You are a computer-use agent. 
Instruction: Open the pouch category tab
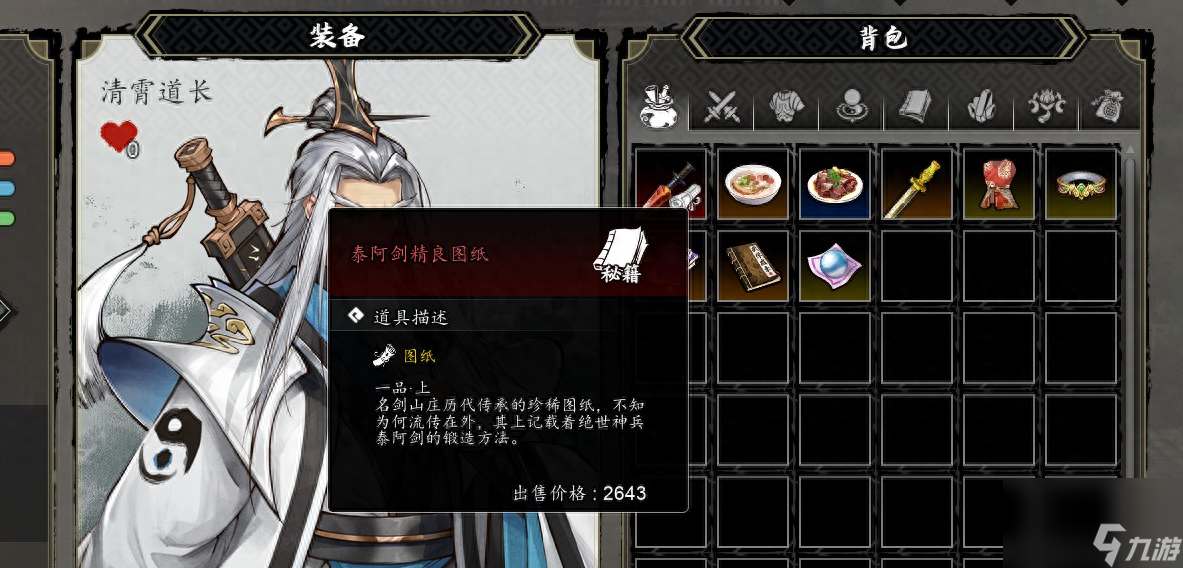[x=1109, y=107]
